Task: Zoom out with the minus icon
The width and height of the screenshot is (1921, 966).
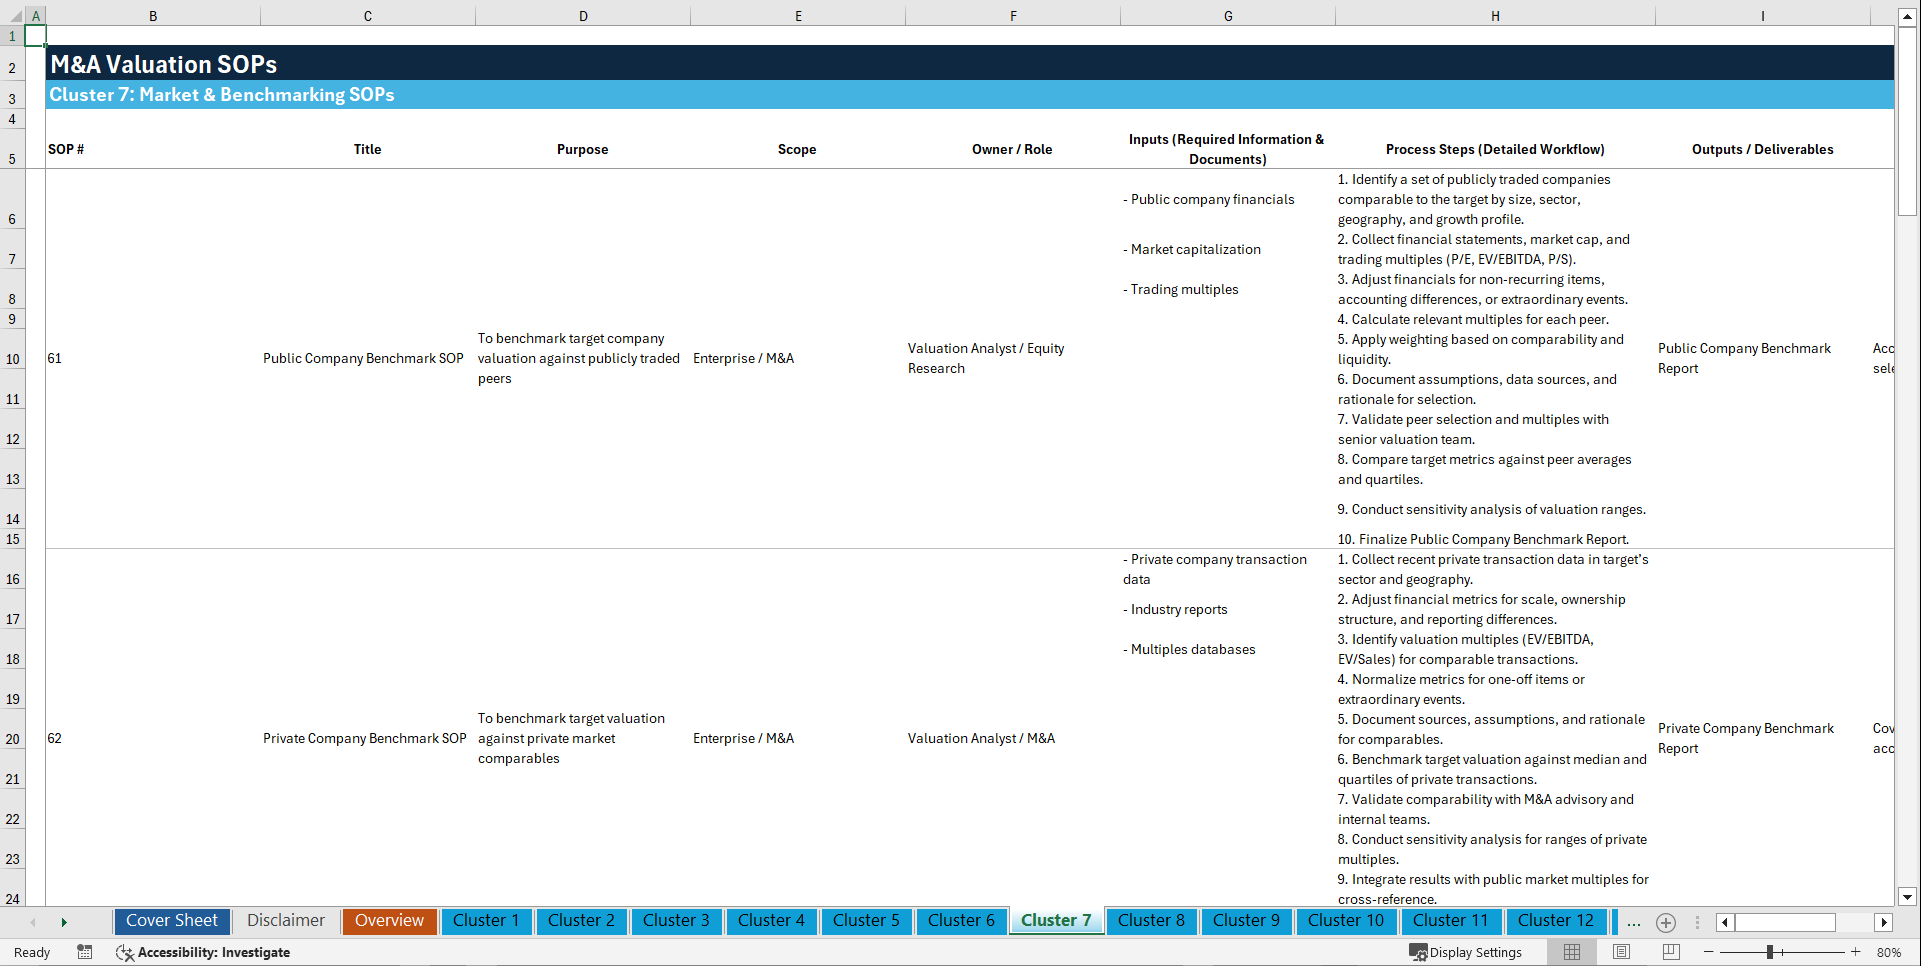Action: pyautogui.click(x=1709, y=952)
